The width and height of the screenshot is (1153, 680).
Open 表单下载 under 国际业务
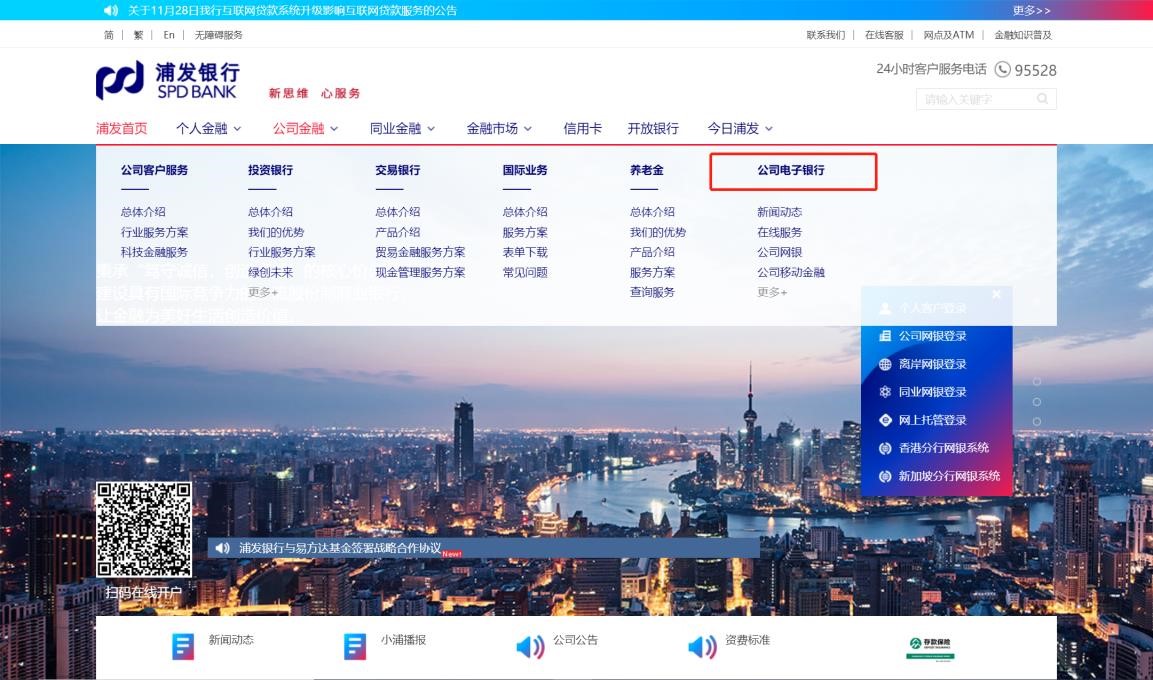coord(525,252)
